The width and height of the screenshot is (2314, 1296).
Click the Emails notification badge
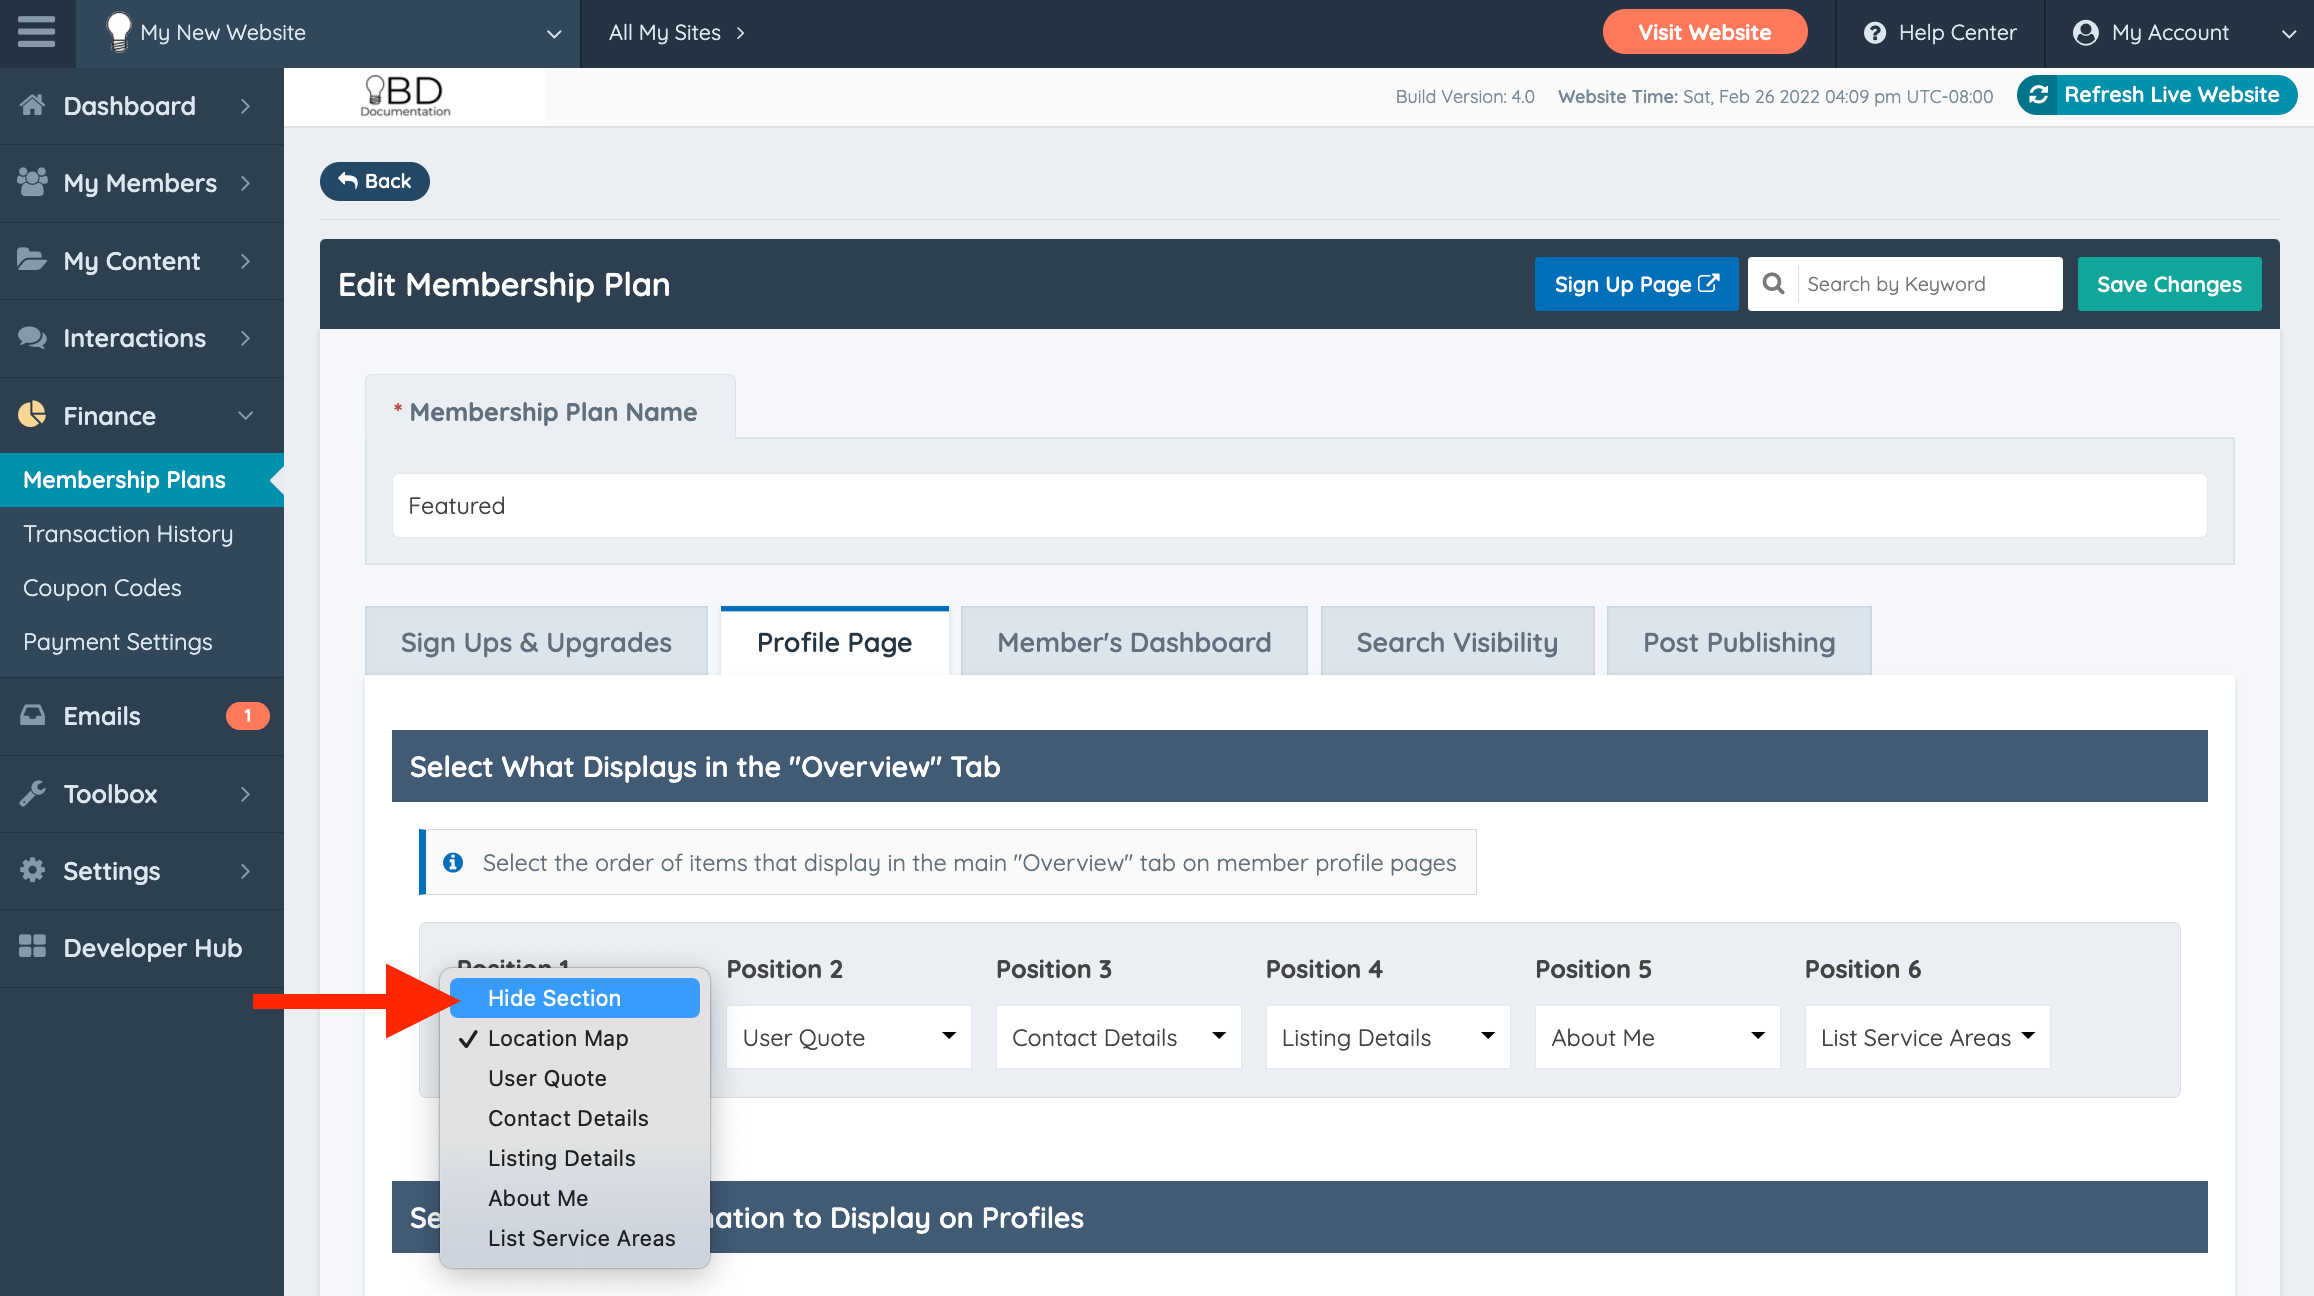[247, 716]
